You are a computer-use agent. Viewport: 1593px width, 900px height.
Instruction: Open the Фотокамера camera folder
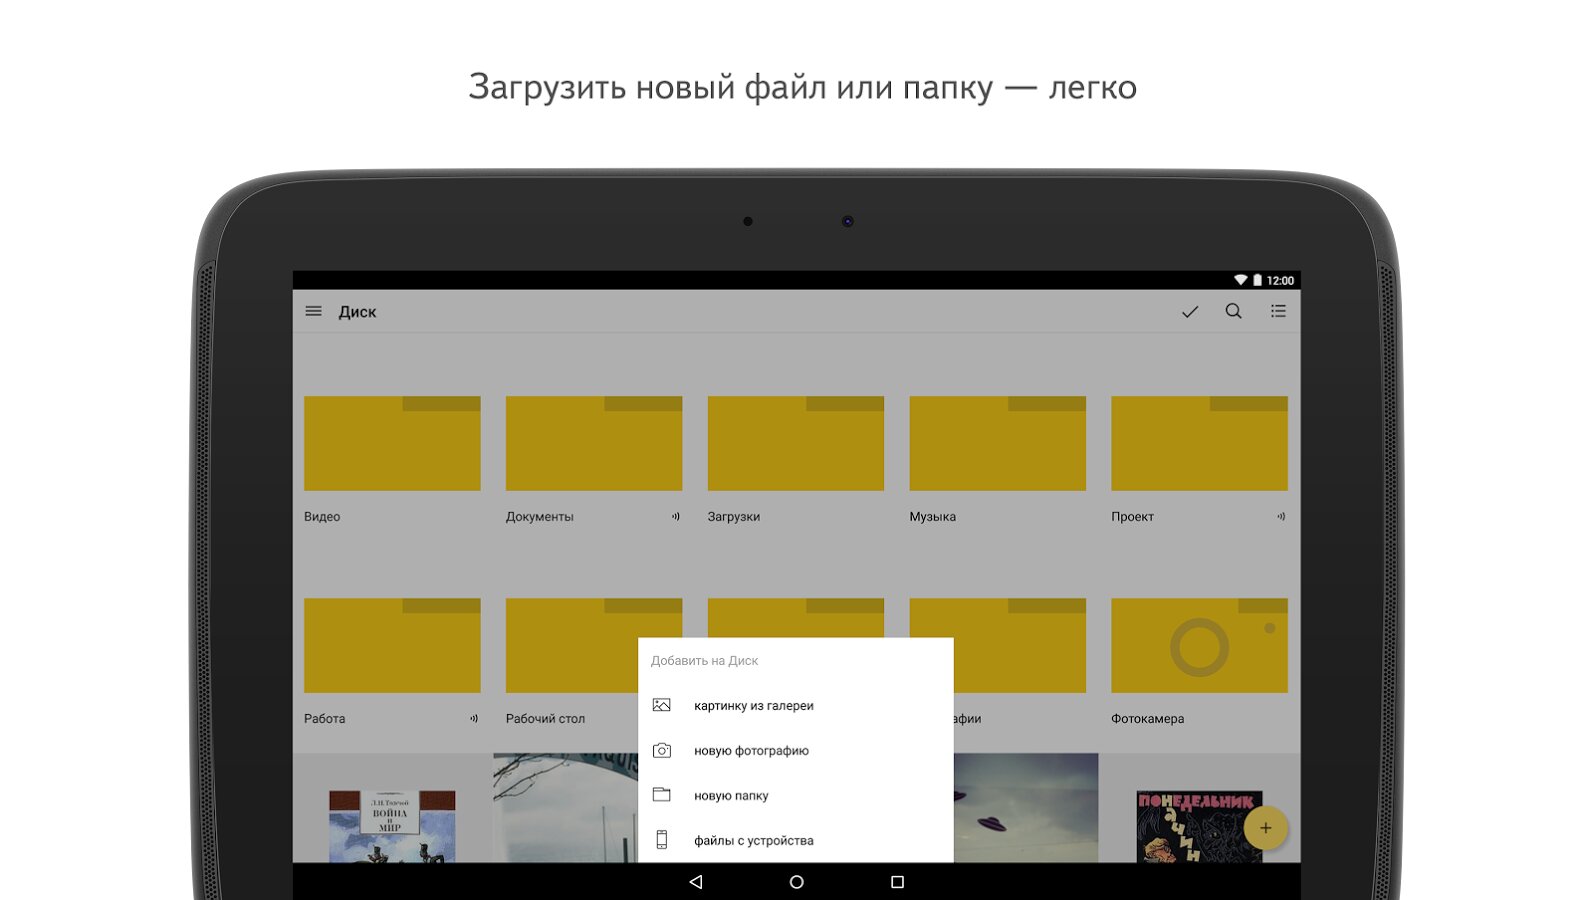point(1199,646)
